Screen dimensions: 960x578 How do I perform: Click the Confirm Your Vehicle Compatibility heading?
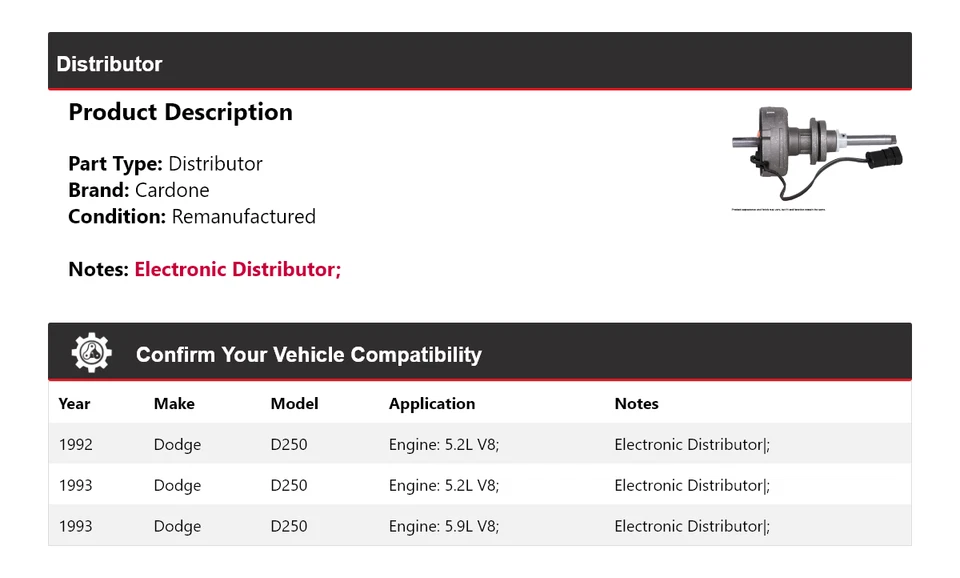[308, 355]
